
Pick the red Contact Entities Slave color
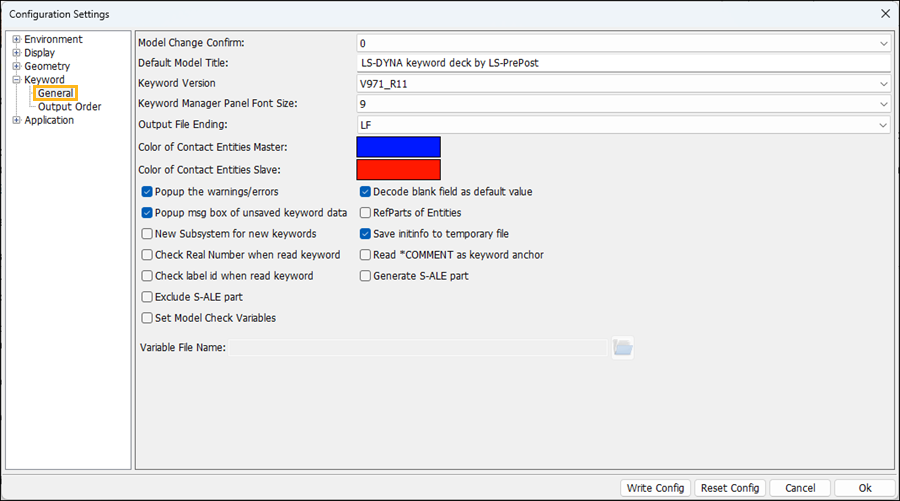tap(398, 170)
